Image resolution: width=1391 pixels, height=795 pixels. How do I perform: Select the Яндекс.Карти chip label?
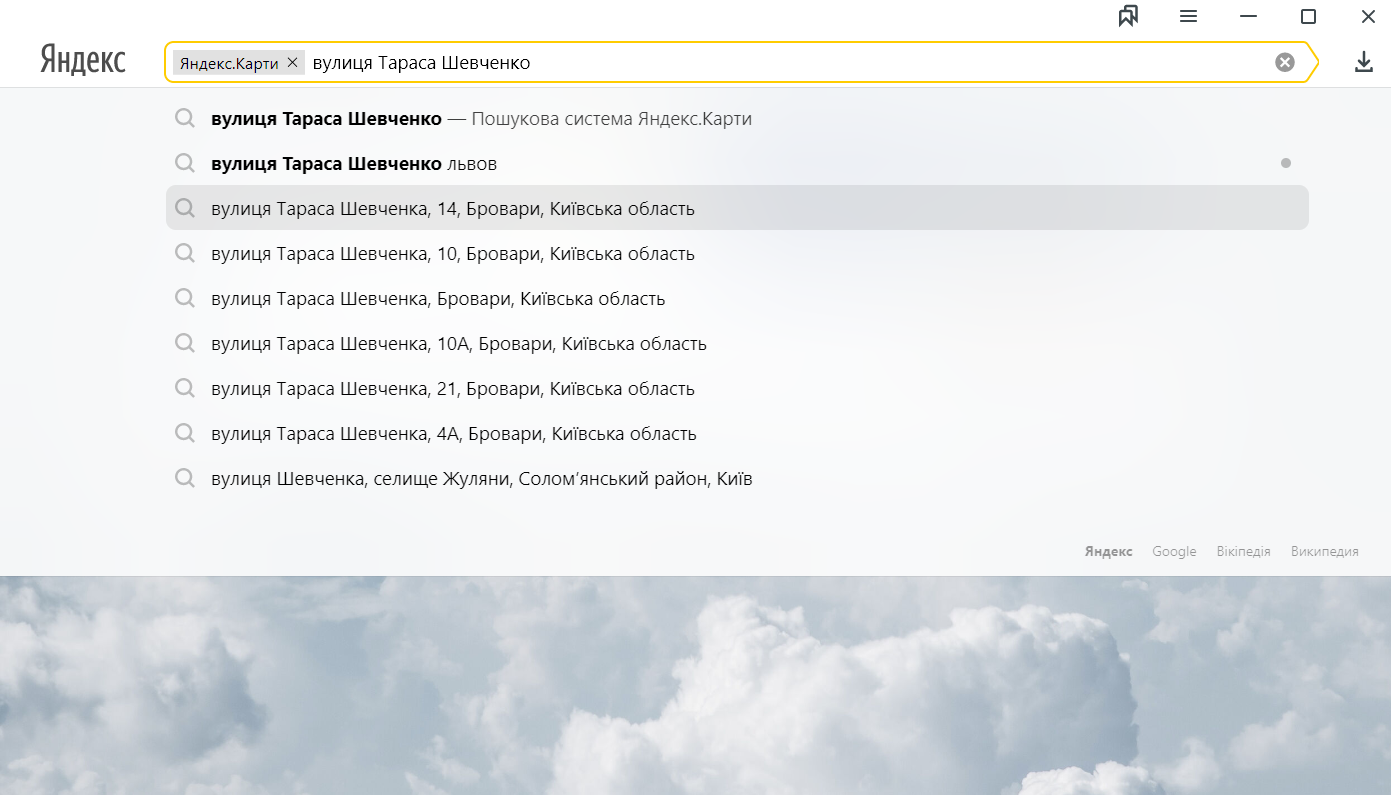(229, 63)
